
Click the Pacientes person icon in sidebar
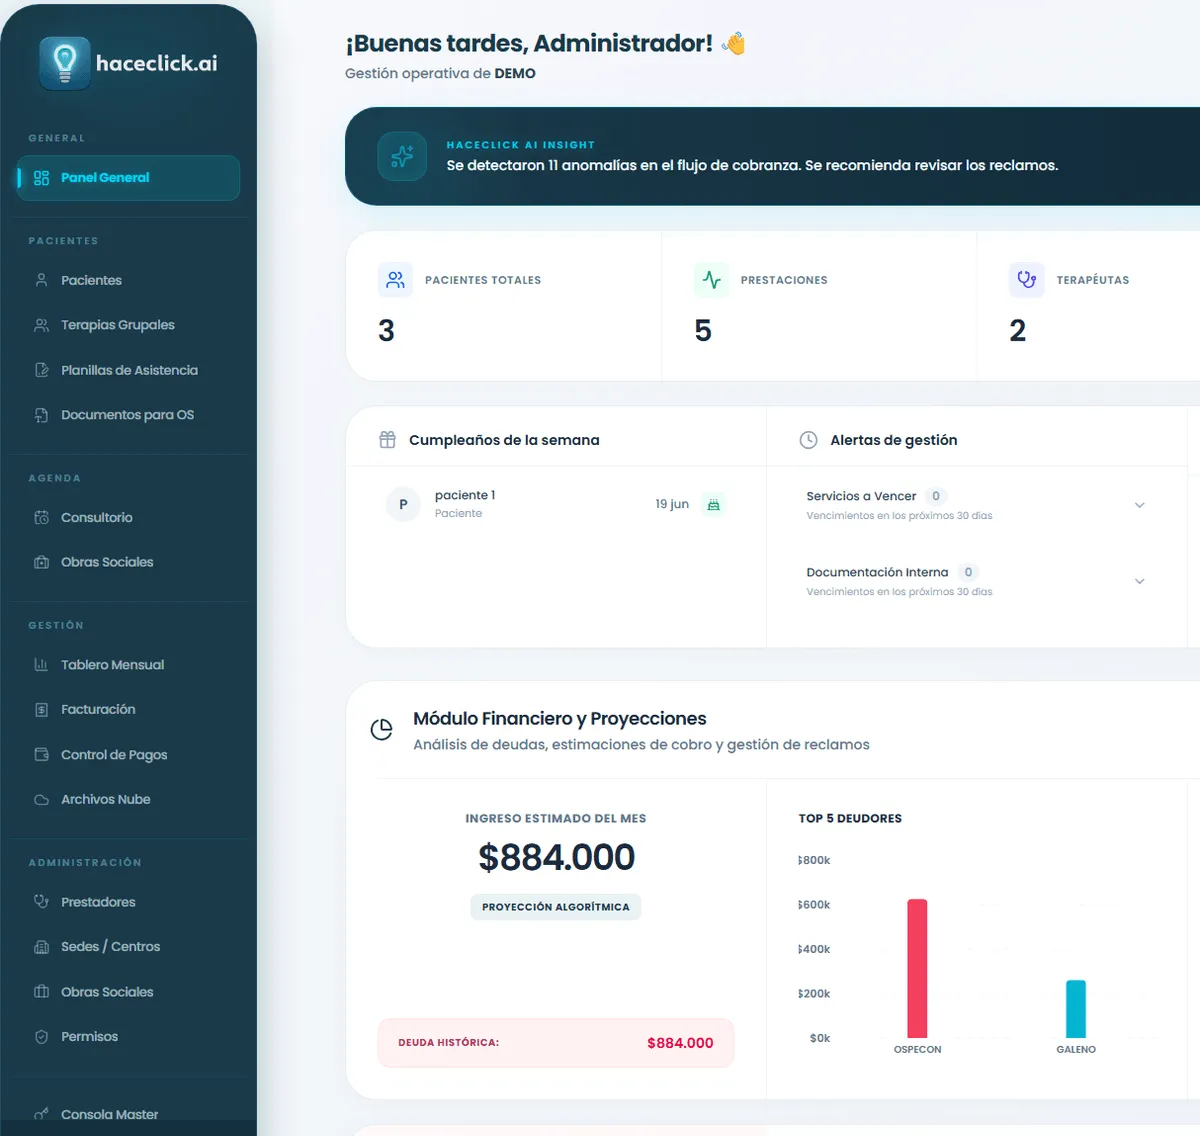point(41,280)
